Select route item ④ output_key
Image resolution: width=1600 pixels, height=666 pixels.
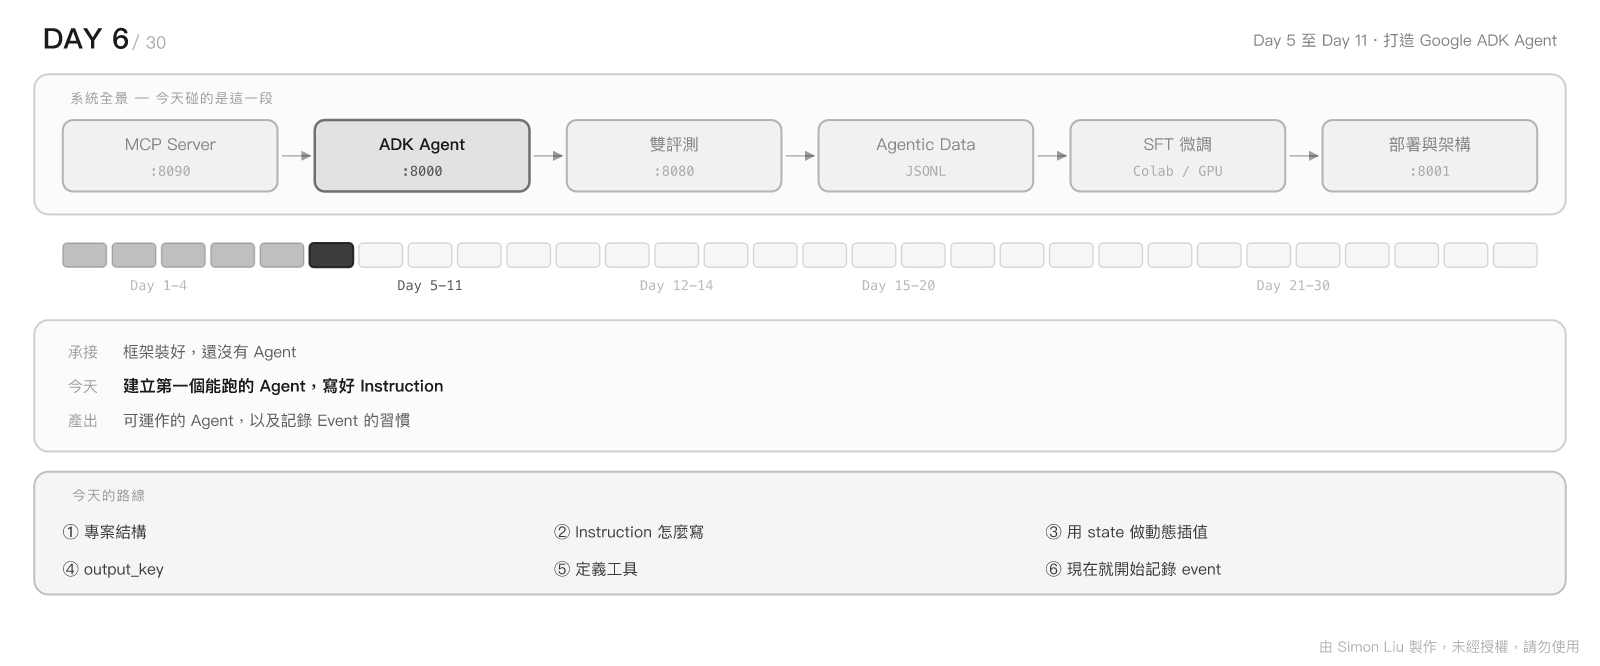(113, 569)
